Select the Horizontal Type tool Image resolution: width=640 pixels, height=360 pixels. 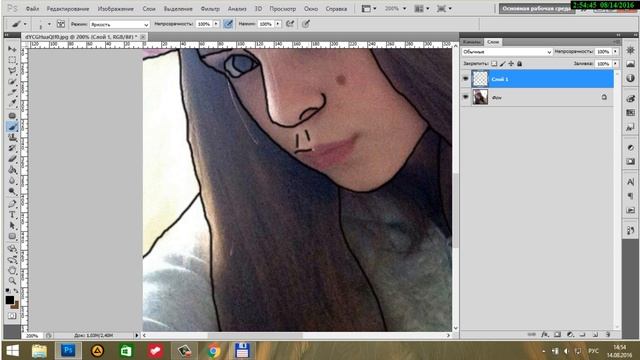click(x=12, y=215)
